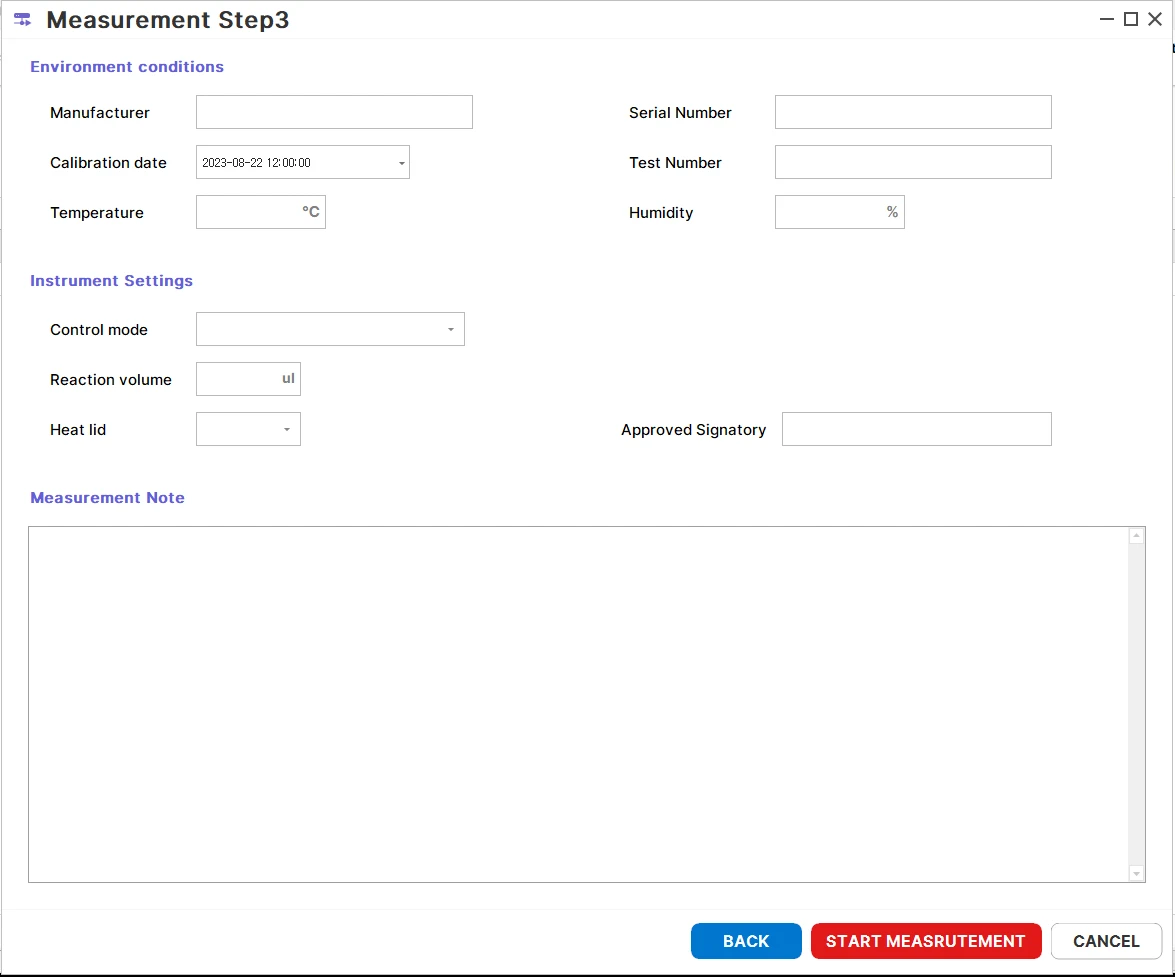1175x977 pixels.
Task: Close the Measurement Step3 window
Action: [1155, 19]
